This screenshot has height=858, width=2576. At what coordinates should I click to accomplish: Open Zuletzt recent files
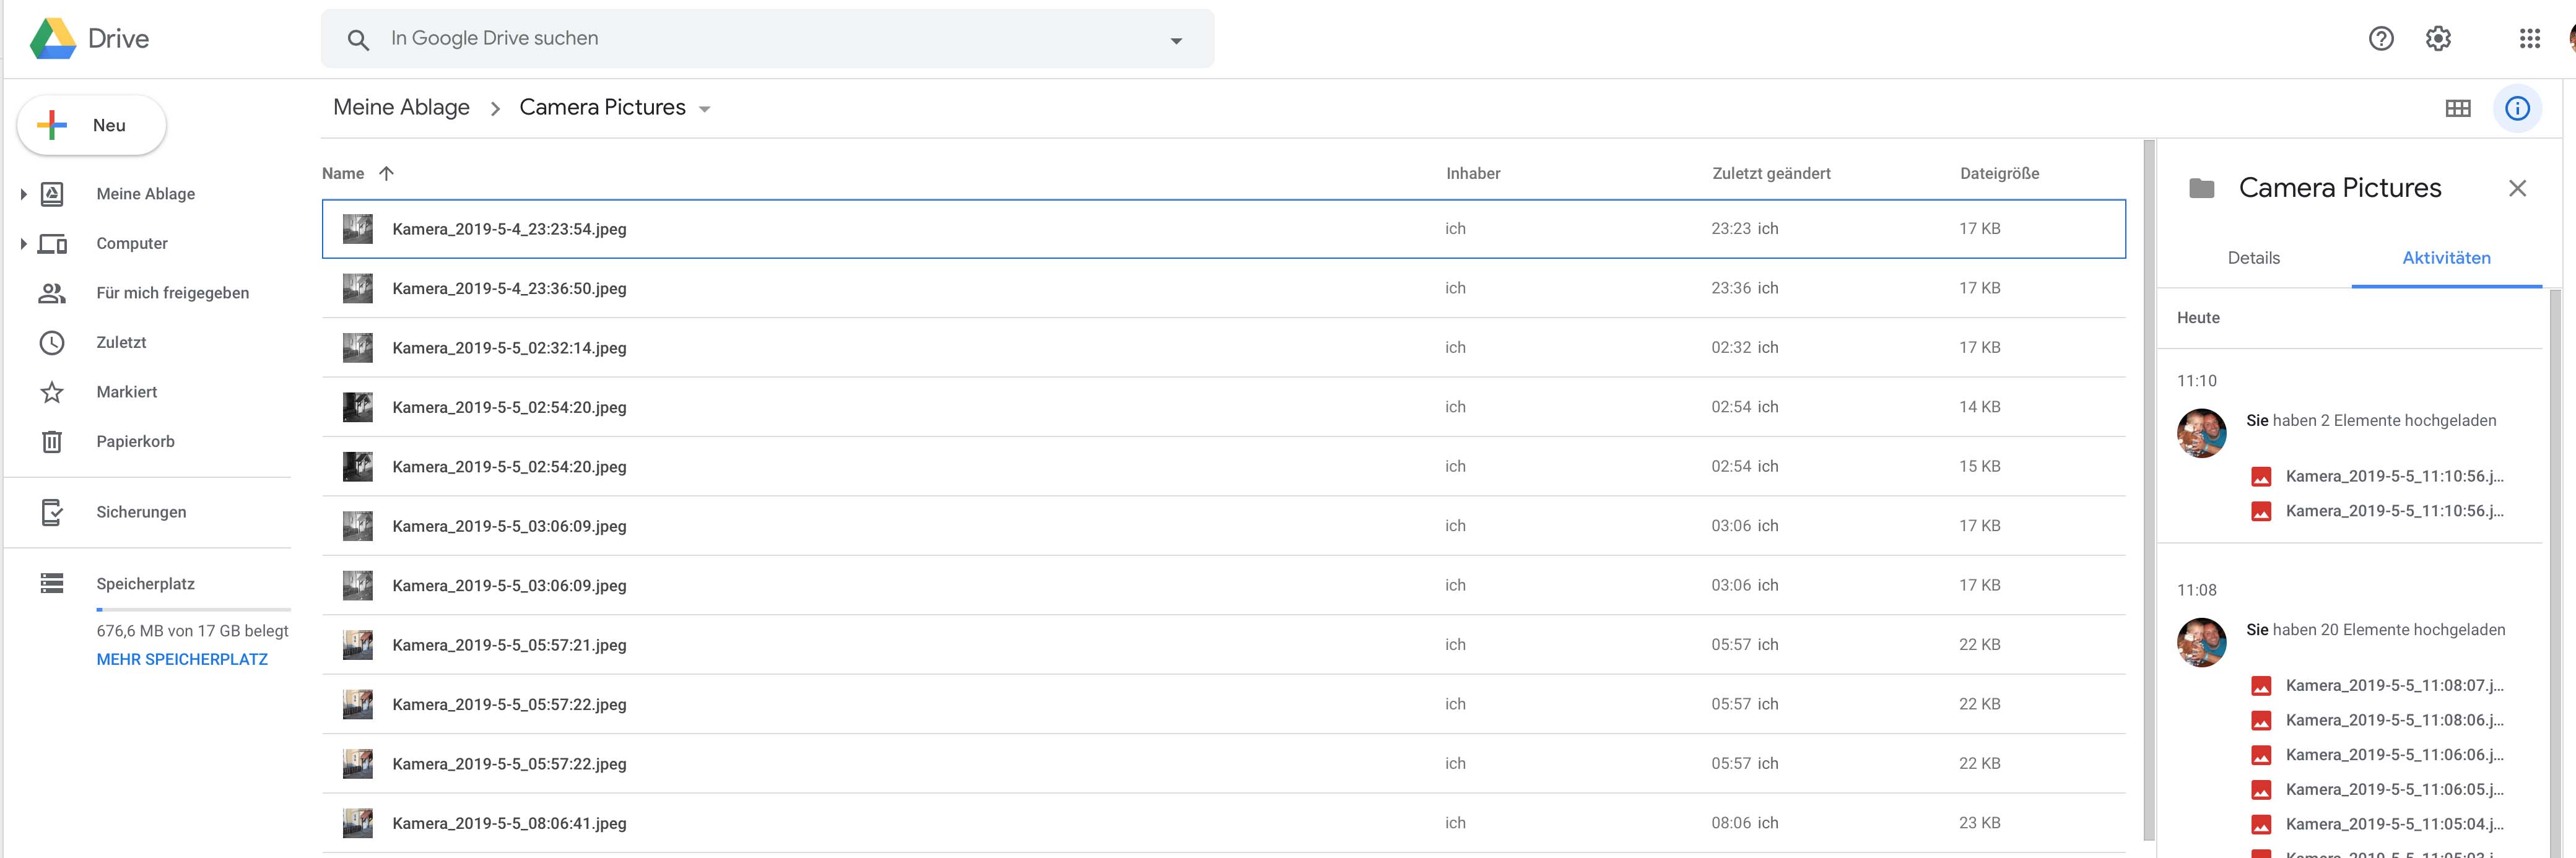point(121,342)
